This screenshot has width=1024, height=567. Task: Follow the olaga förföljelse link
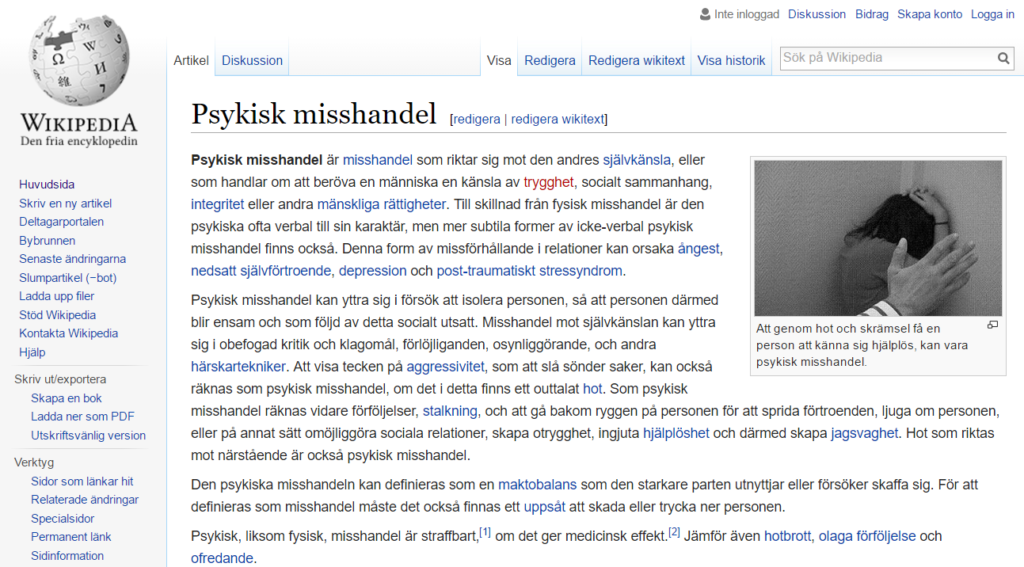click(x=867, y=537)
